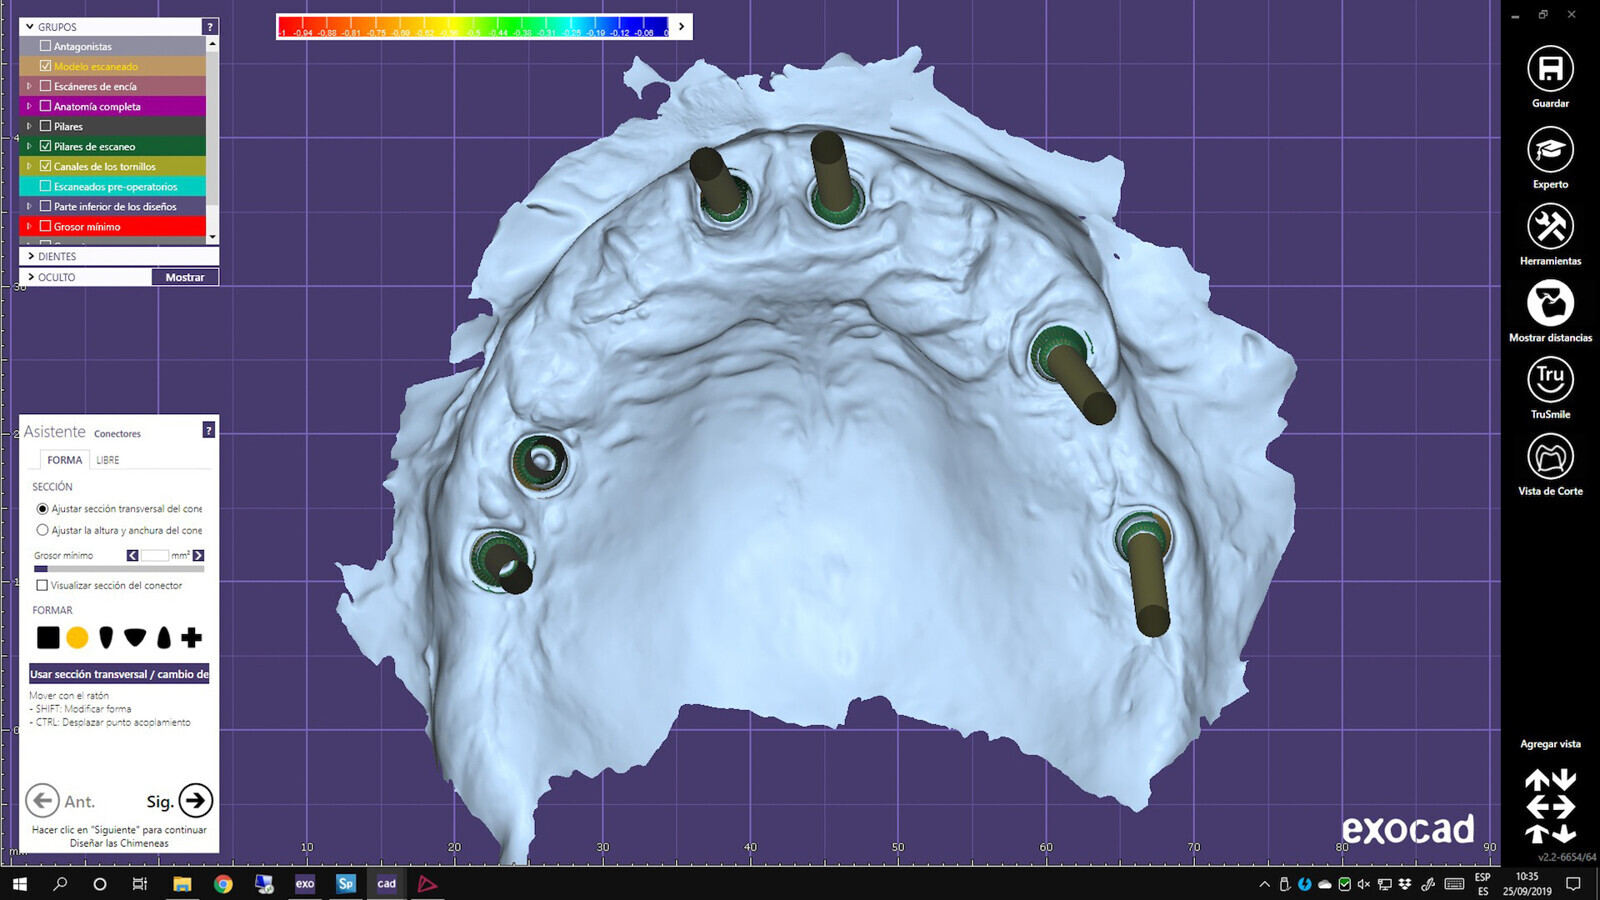The height and width of the screenshot is (900, 1600).
Task: Uncheck Pilares de escaneo visibility
Action: [x=45, y=146]
